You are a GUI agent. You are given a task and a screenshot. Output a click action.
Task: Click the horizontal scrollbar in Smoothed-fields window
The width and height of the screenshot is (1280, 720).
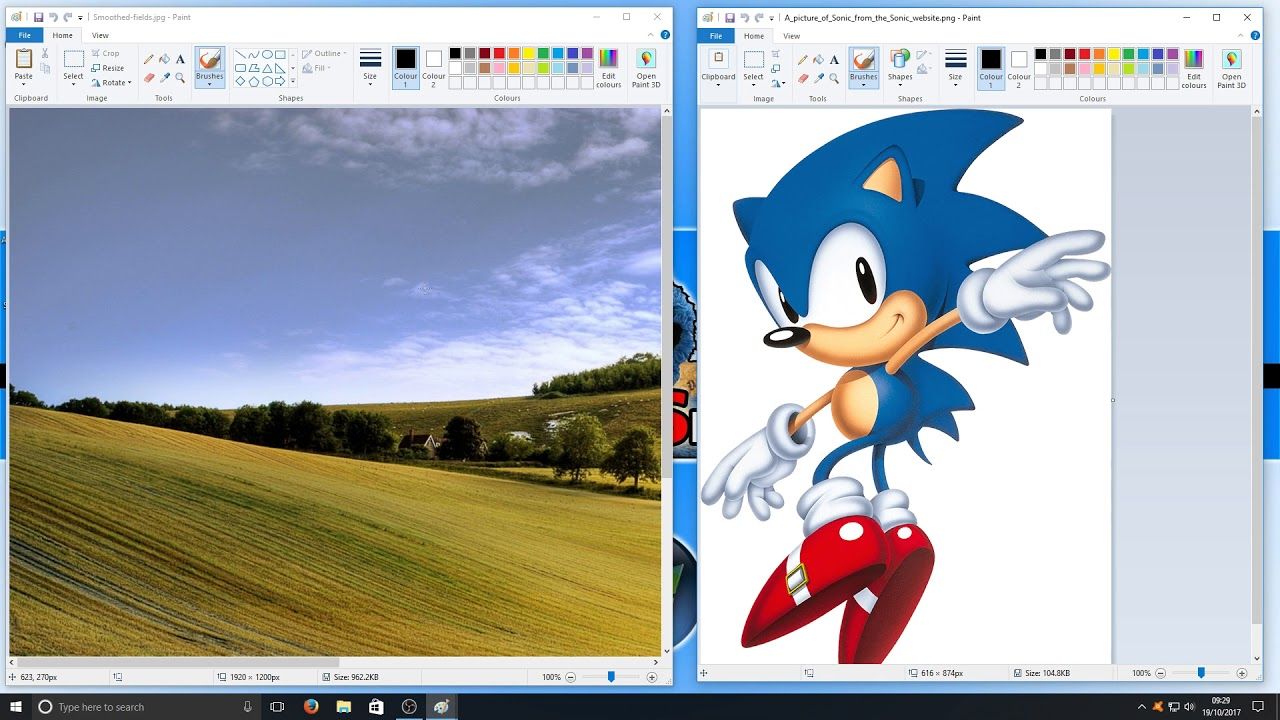pos(178,662)
